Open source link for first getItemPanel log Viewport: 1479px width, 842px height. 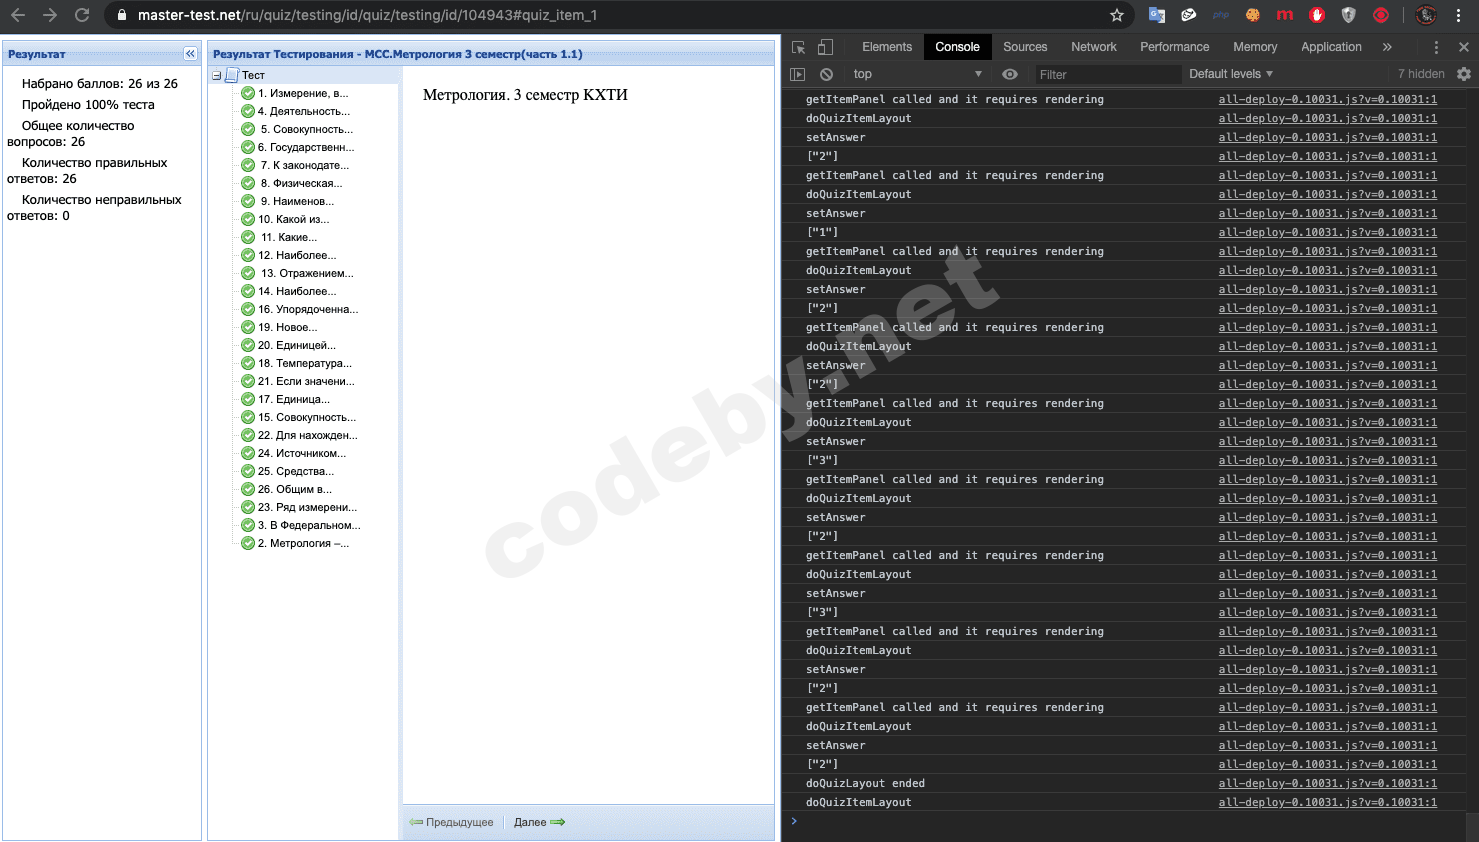tap(1327, 99)
